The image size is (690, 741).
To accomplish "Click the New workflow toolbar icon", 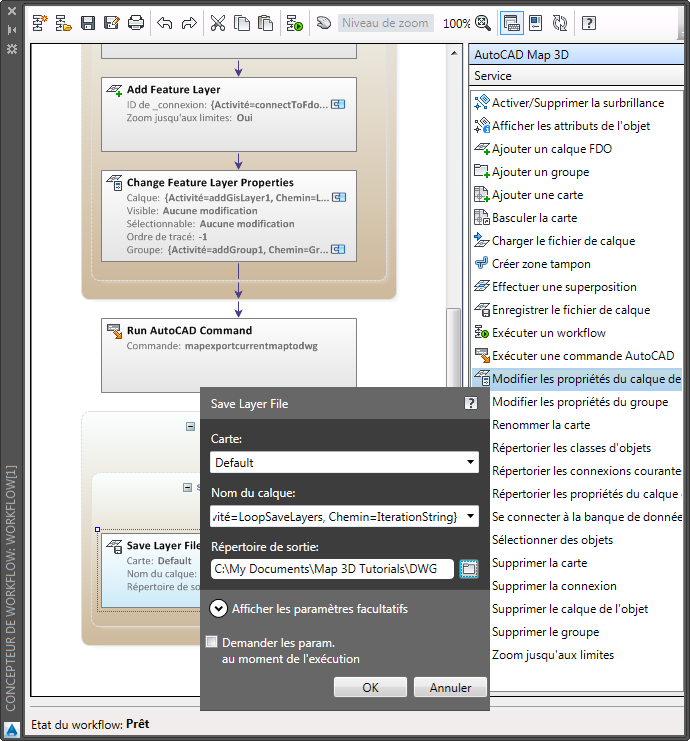I will (40, 23).
